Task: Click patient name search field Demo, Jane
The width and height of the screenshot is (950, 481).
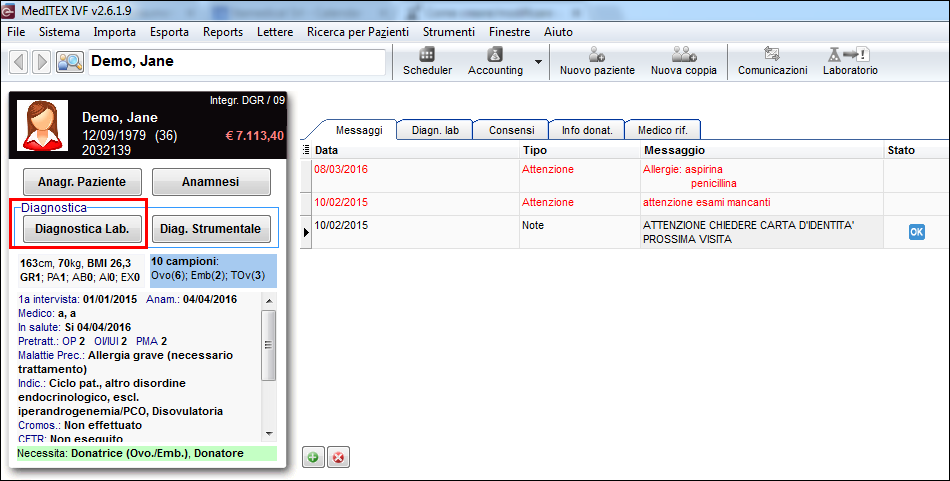Action: pyautogui.click(x=236, y=62)
